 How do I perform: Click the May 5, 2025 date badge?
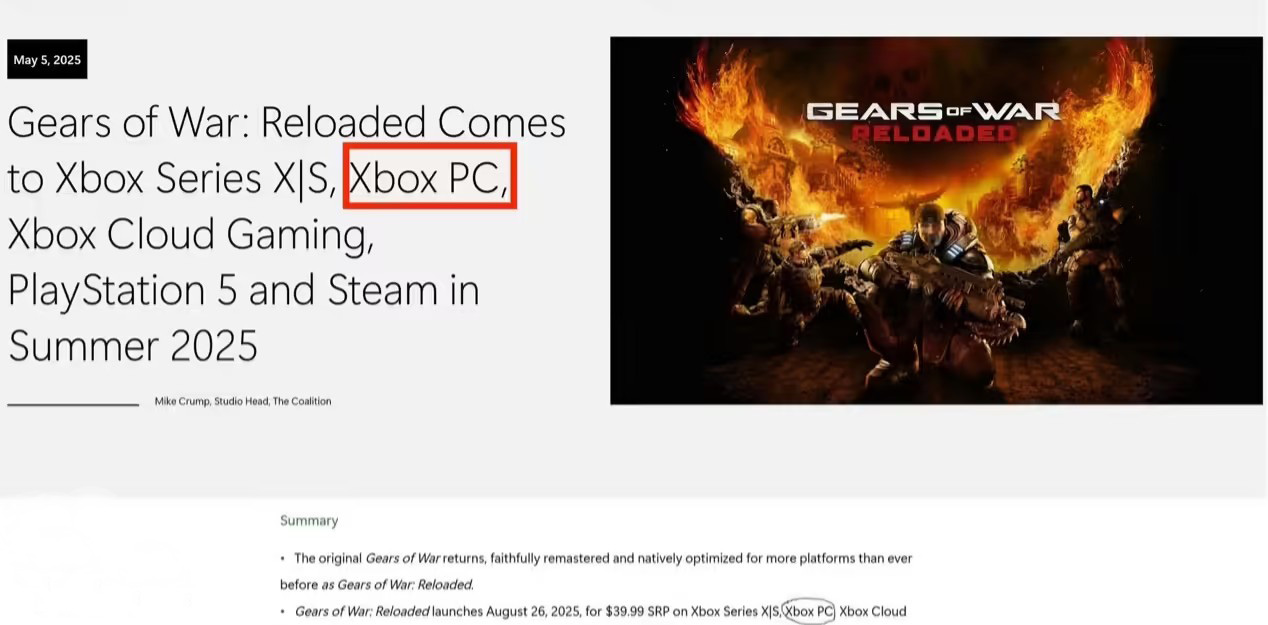tap(47, 60)
